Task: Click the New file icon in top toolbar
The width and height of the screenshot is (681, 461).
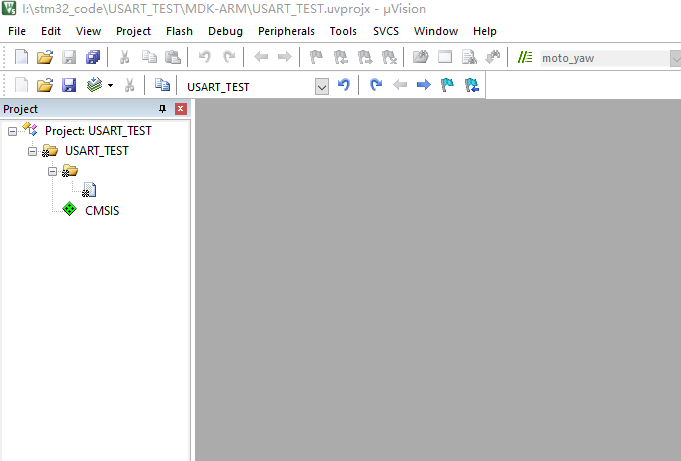Action: pyautogui.click(x=21, y=58)
